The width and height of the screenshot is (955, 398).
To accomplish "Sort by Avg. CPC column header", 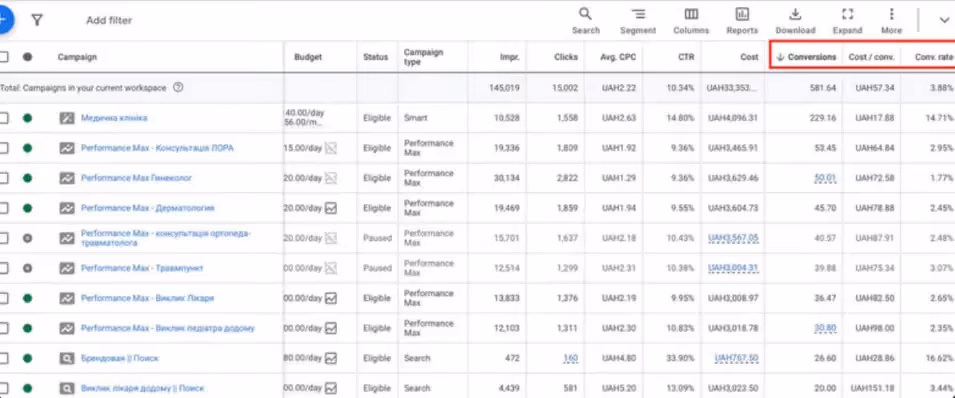I will point(619,57).
